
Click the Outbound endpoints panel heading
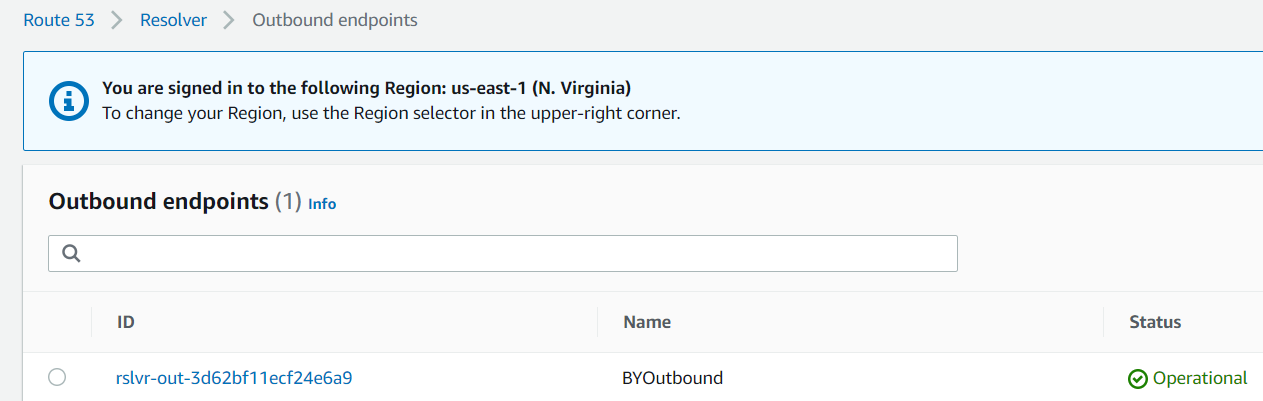(x=159, y=201)
